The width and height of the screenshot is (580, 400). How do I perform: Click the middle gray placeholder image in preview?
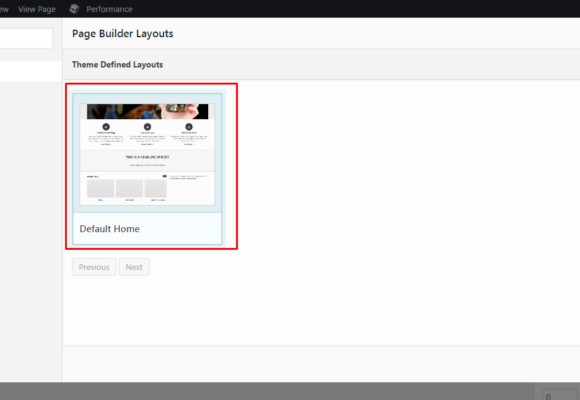pos(129,188)
